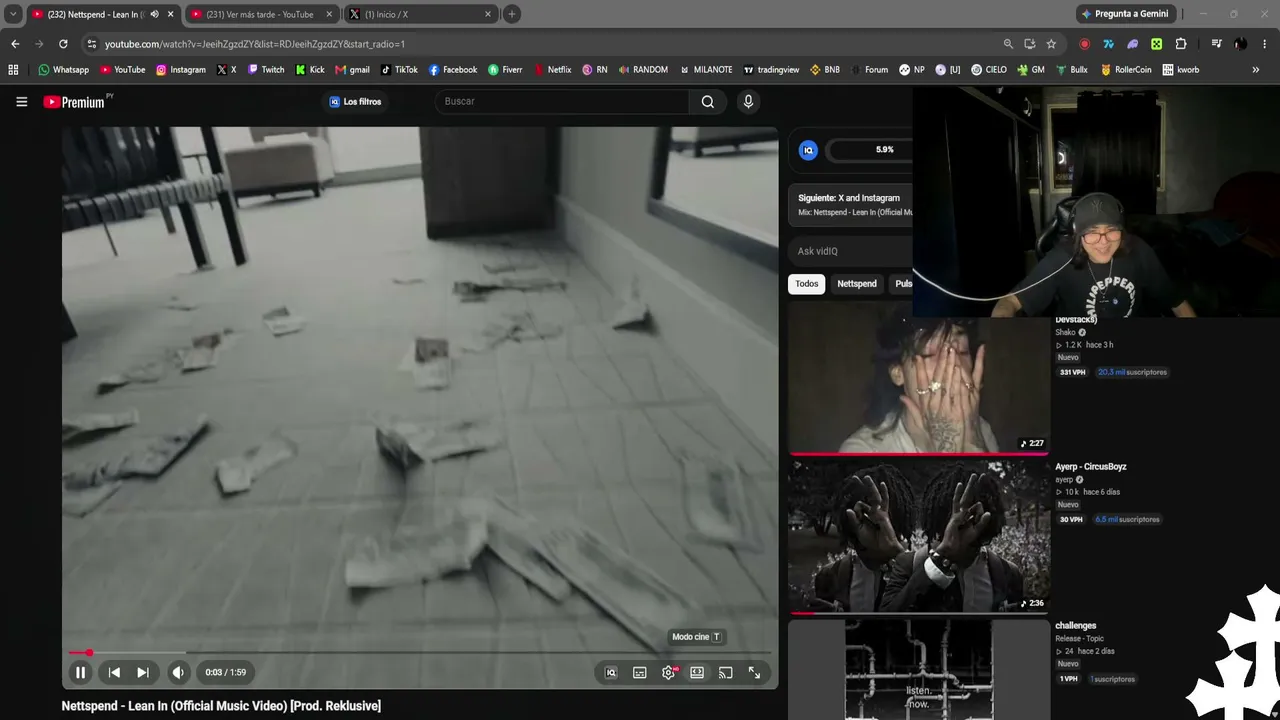Viewport: 1280px width, 720px height.
Task: Open RollerCoin bookmark
Action: pos(1126,70)
